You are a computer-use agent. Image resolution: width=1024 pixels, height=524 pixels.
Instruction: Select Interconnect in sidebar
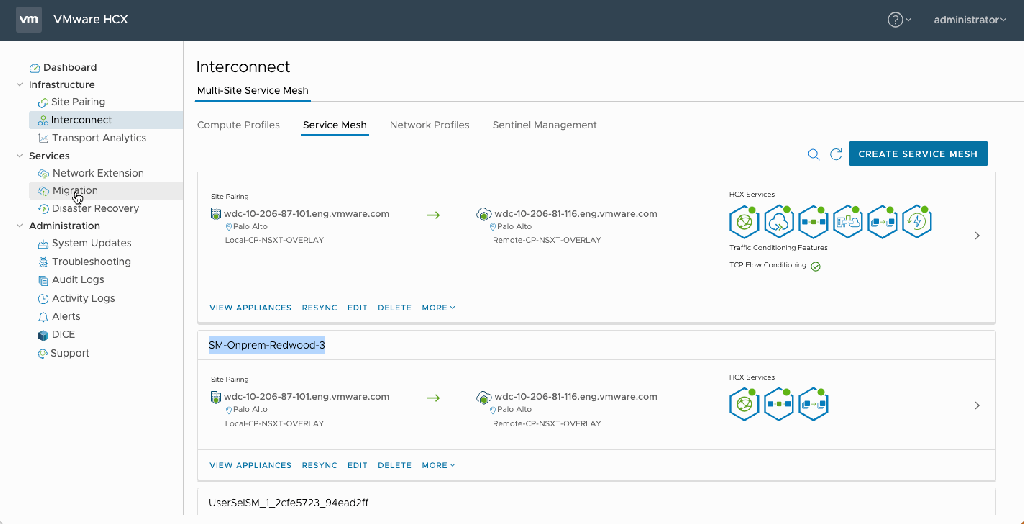click(82, 120)
